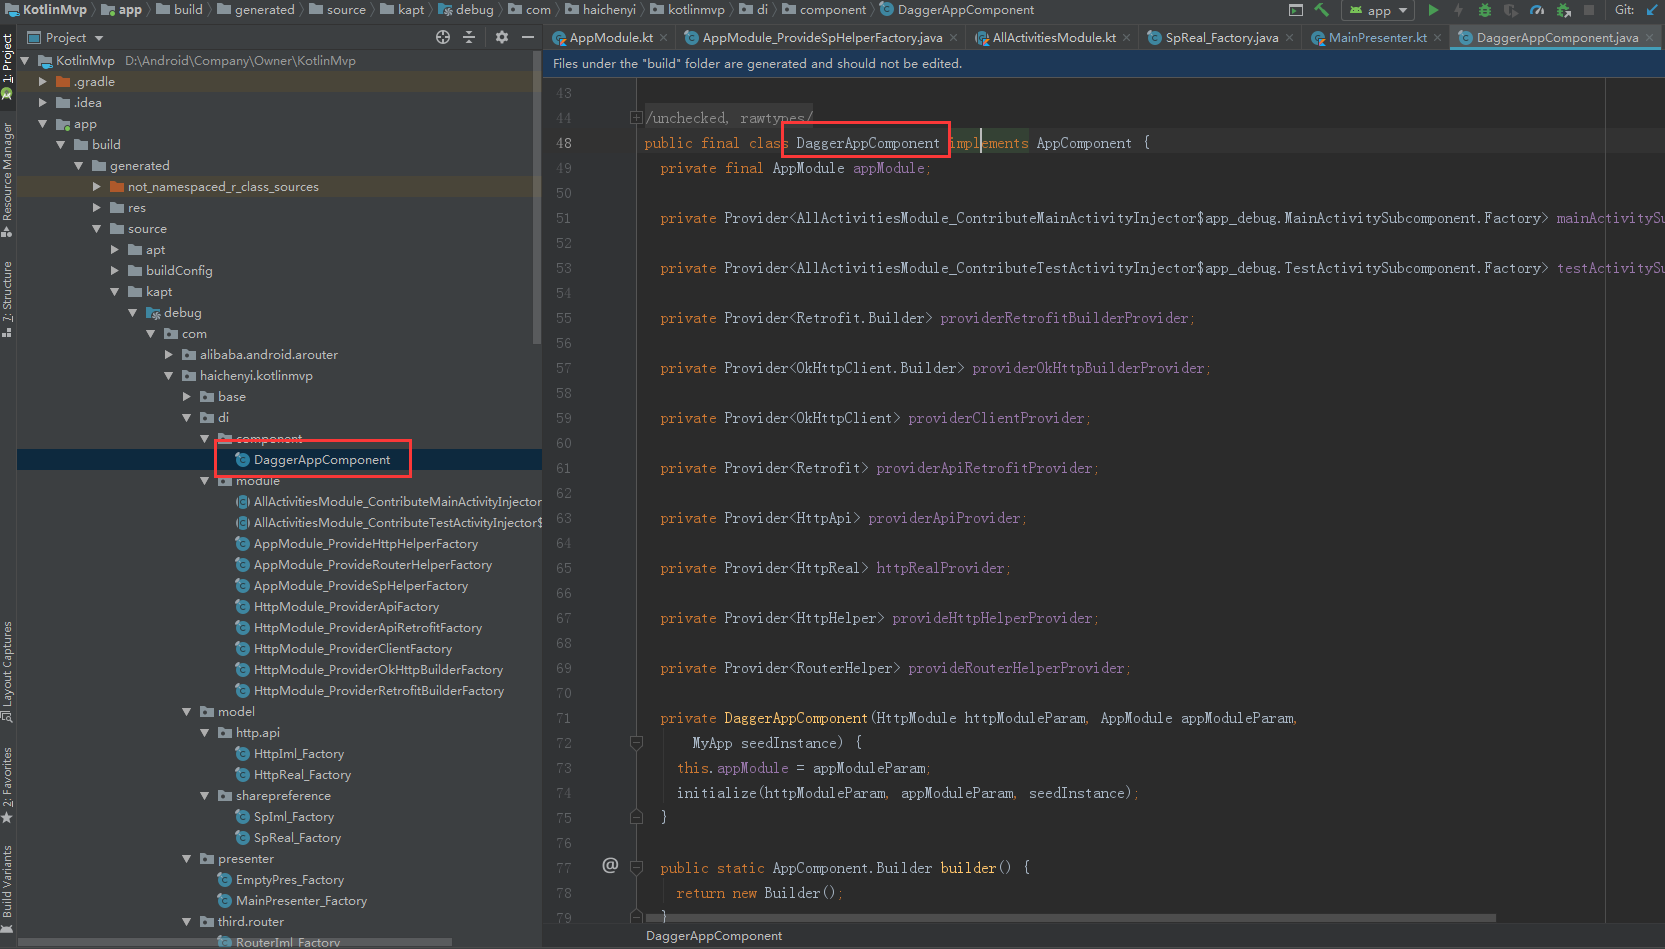Select HttpImI_Factory in http.api

point(299,754)
